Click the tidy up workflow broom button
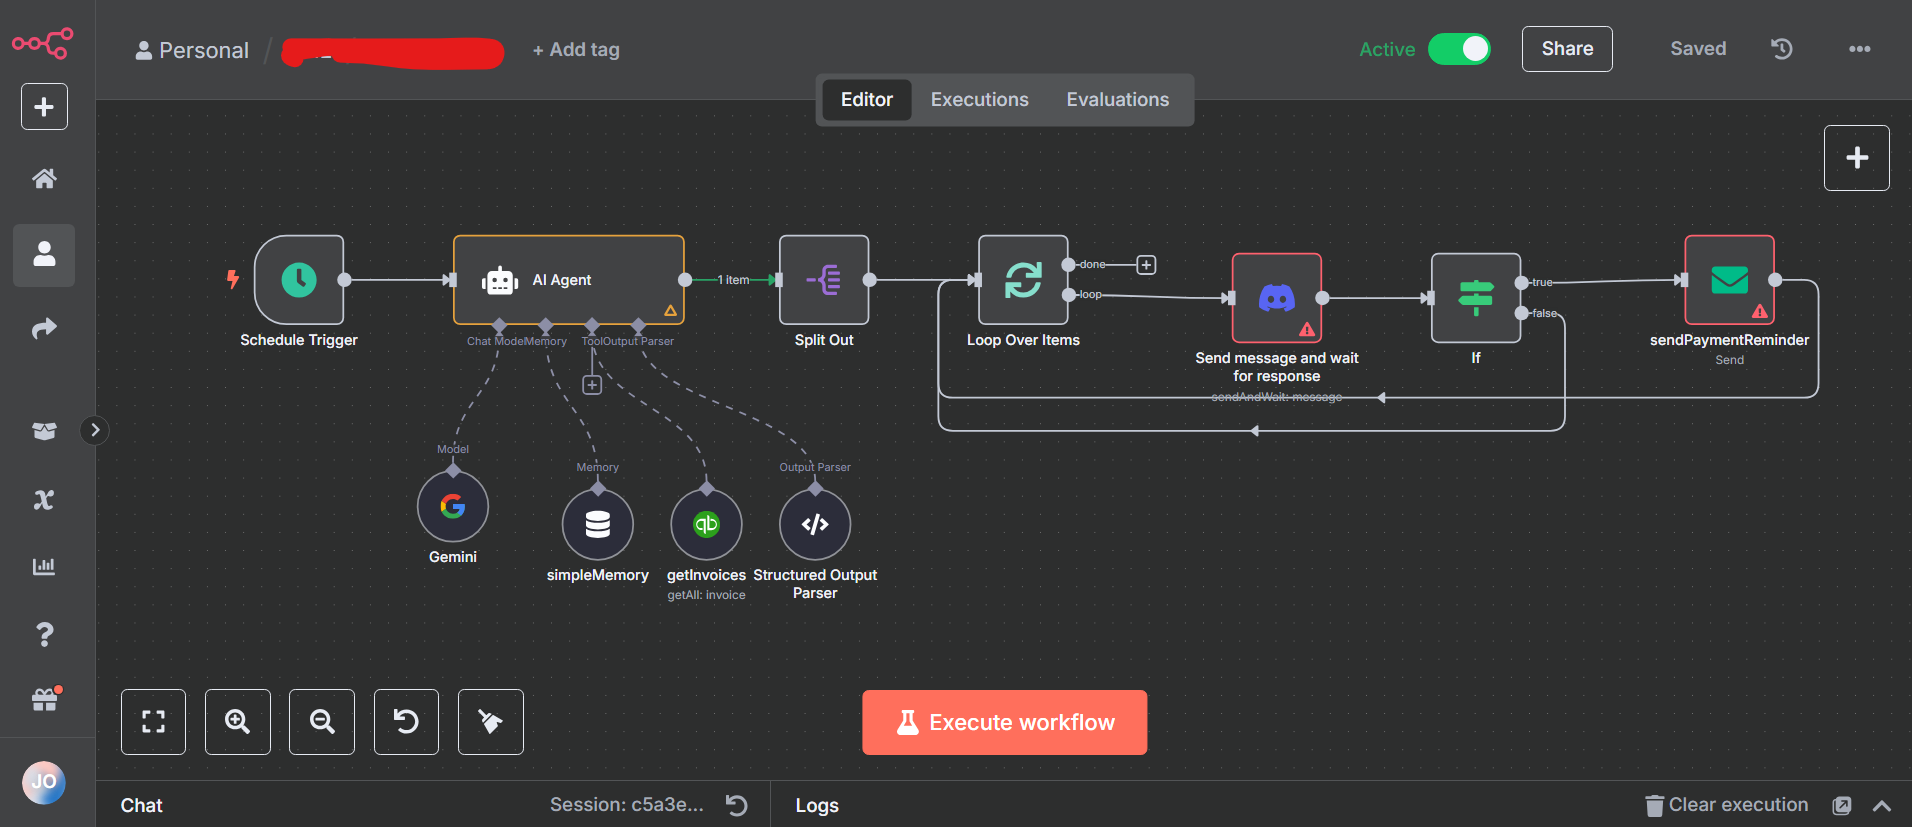The image size is (1912, 827). pyautogui.click(x=491, y=722)
